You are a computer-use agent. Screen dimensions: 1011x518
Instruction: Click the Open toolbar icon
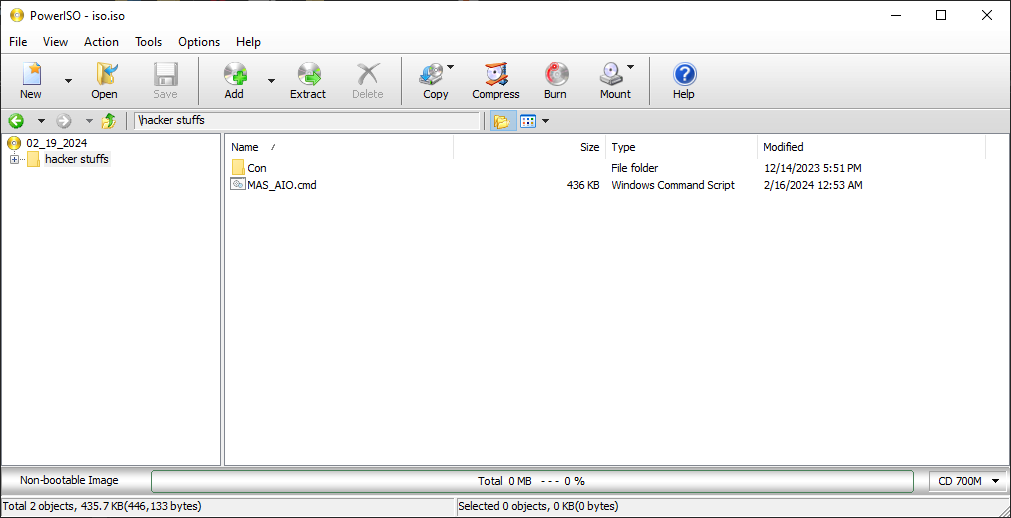(x=104, y=81)
